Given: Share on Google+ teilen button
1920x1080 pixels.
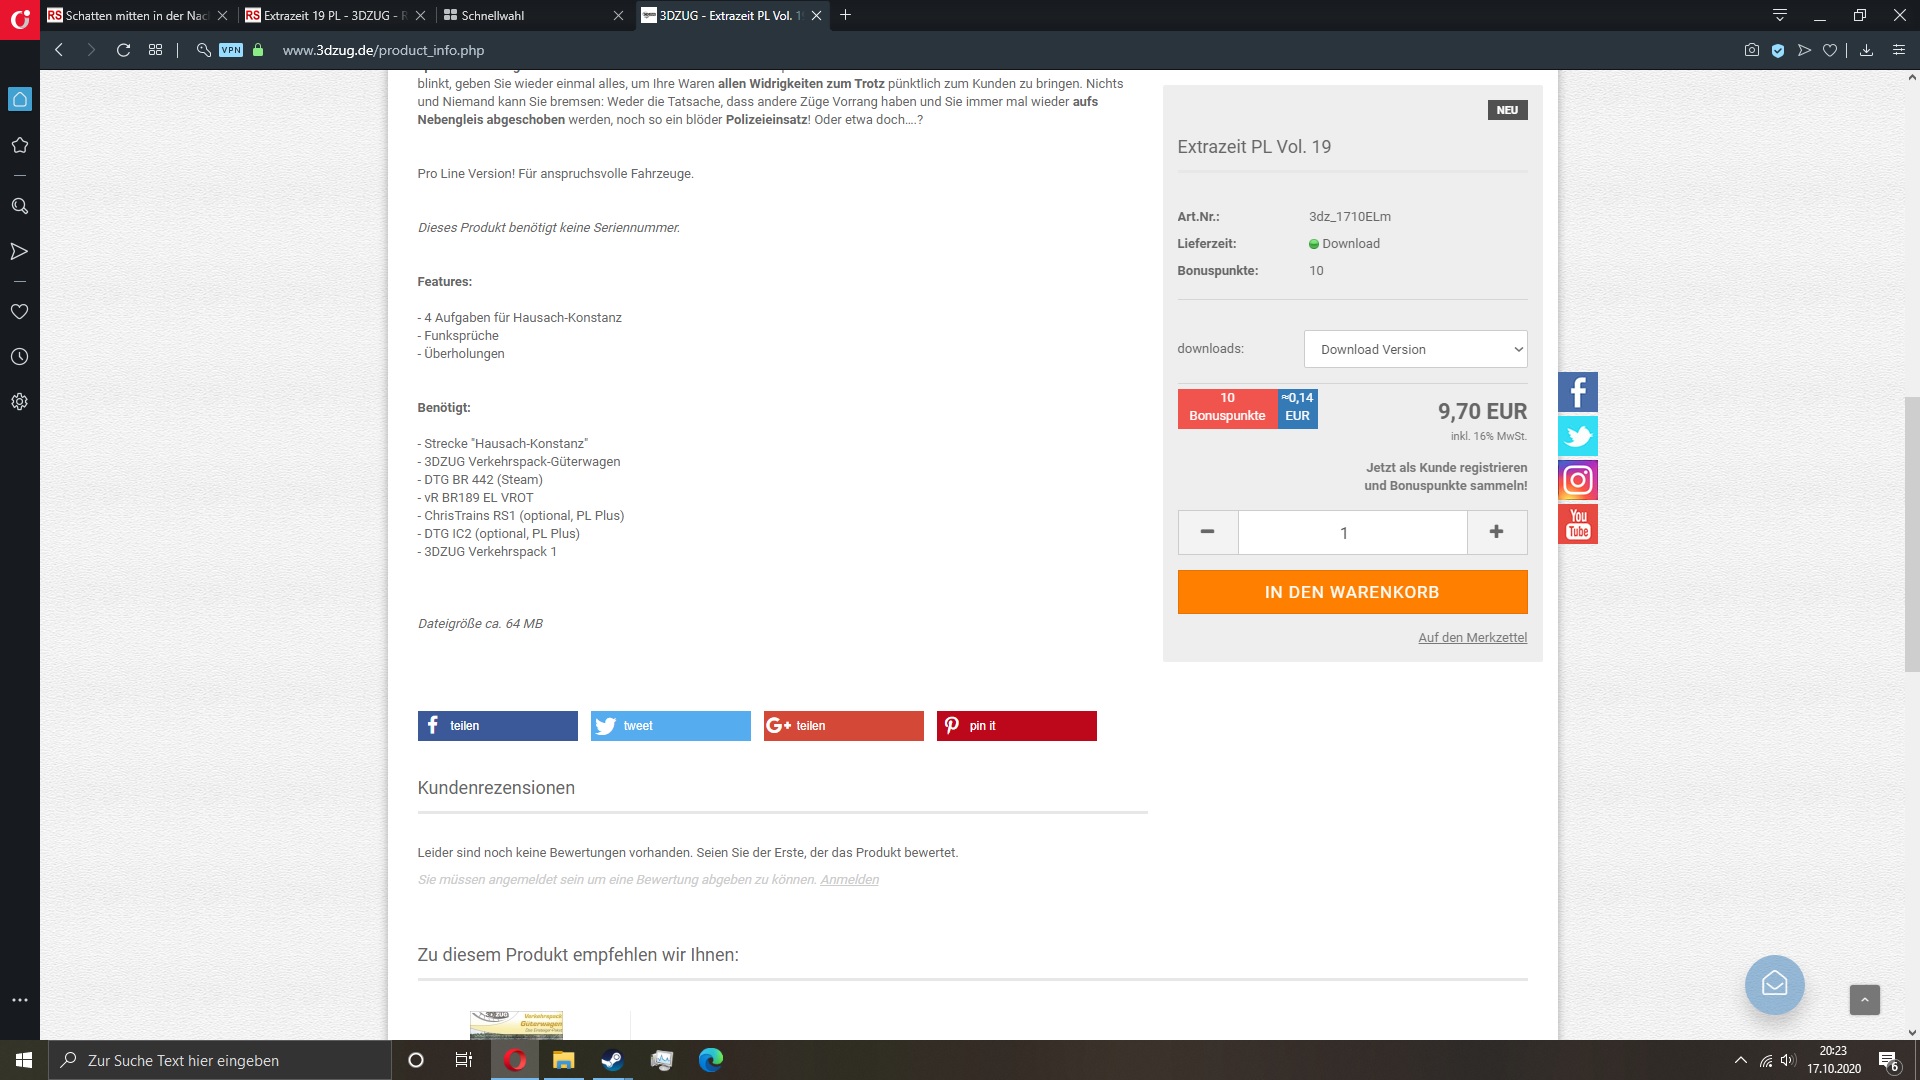Looking at the screenshot, I should [x=844, y=726].
